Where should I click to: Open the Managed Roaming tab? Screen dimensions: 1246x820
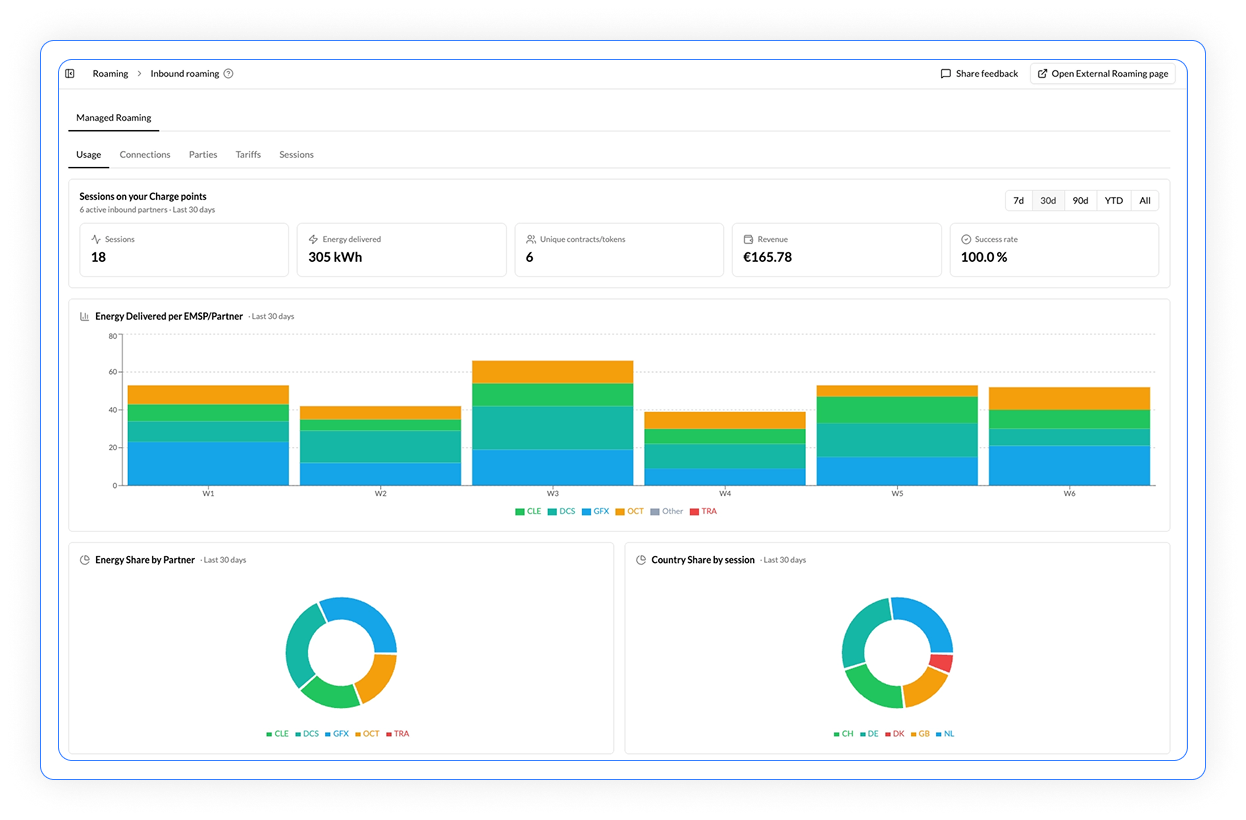pyautogui.click(x=114, y=118)
